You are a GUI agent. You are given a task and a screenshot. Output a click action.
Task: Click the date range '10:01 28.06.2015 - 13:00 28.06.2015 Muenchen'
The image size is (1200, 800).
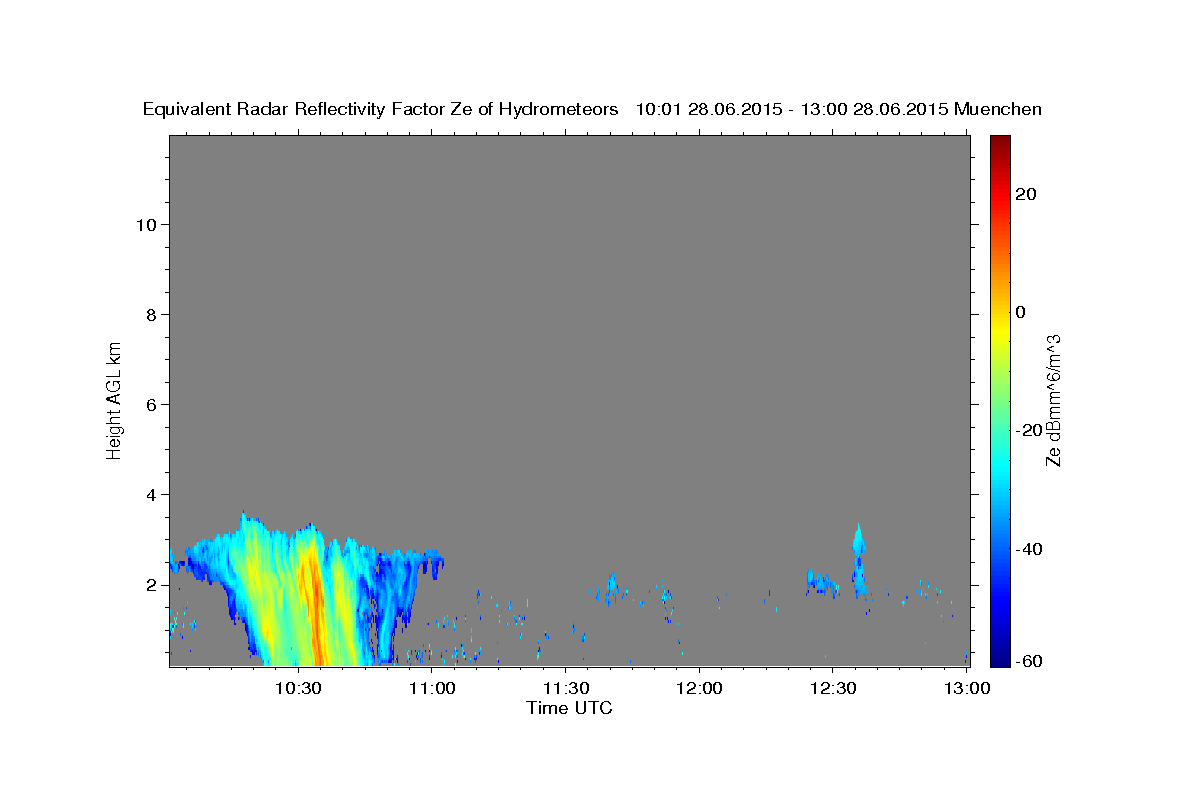coord(838,109)
